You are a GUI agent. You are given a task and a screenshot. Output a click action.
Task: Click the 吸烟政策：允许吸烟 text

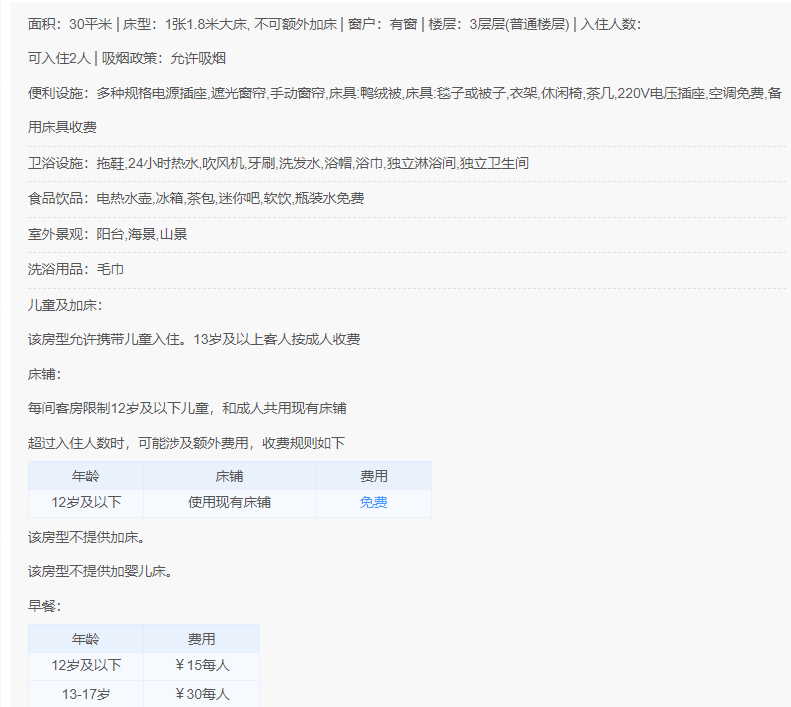click(x=163, y=59)
